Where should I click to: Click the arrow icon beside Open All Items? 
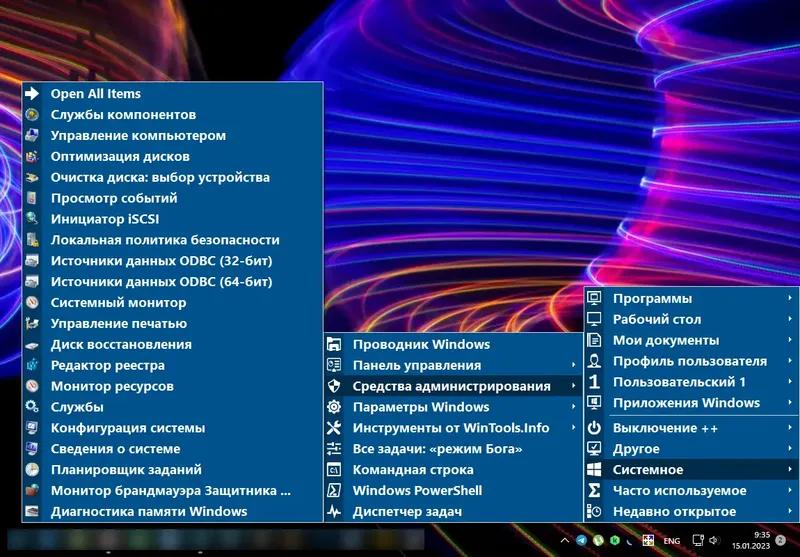tap(32, 93)
